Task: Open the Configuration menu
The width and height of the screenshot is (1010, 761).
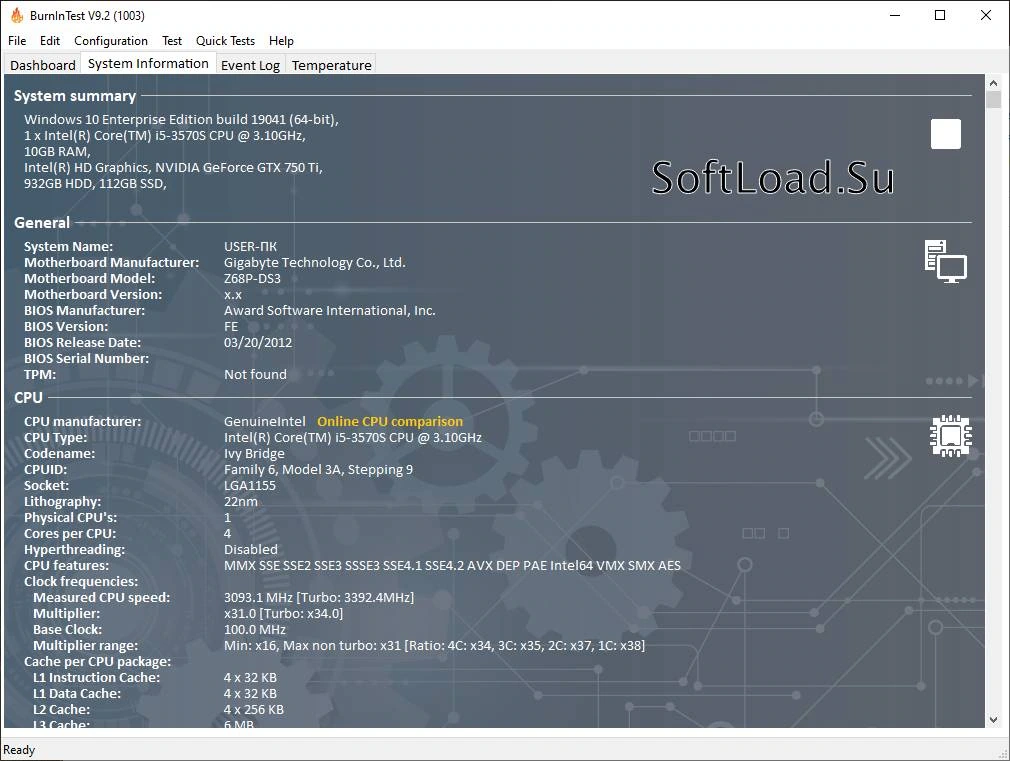Action: coord(111,41)
